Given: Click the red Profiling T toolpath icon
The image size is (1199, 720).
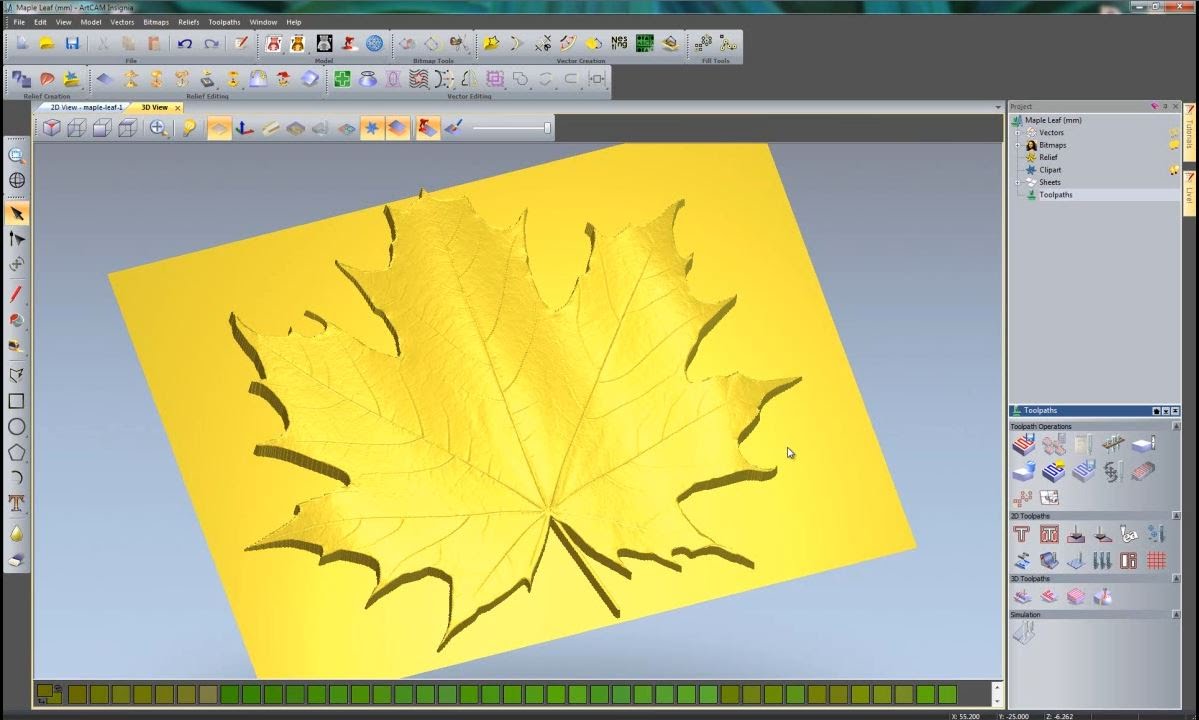Looking at the screenshot, I should click(1022, 534).
